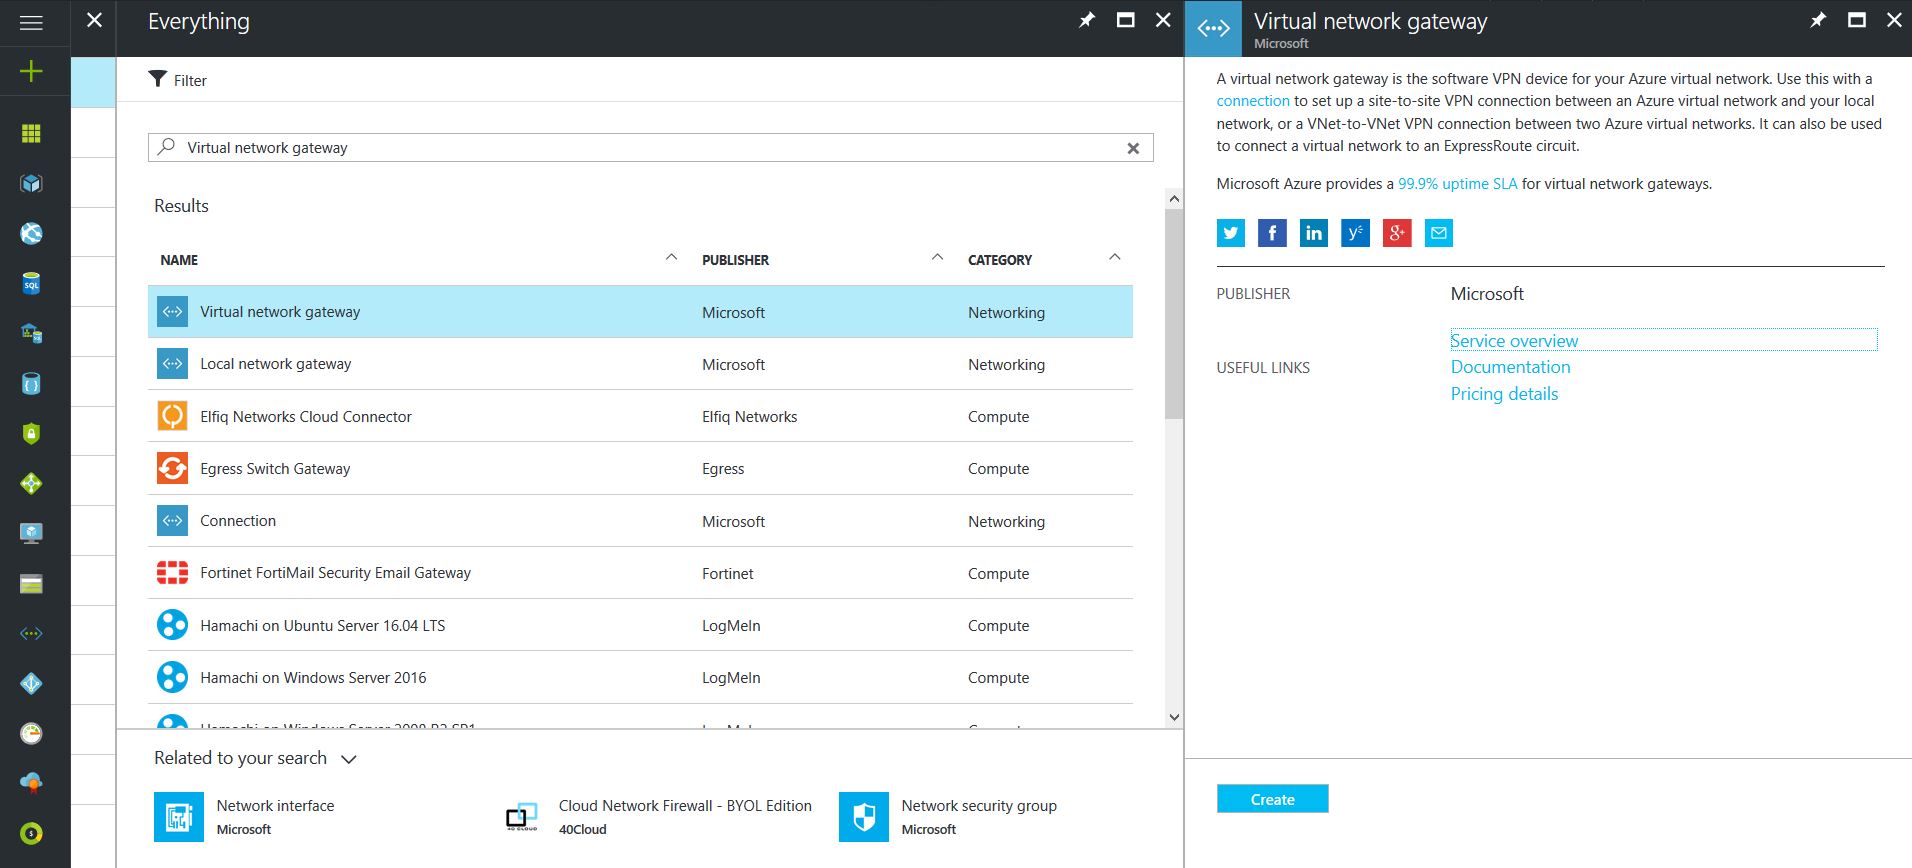
Task: Select the Egress Switch Gateway result row
Action: tap(275, 469)
